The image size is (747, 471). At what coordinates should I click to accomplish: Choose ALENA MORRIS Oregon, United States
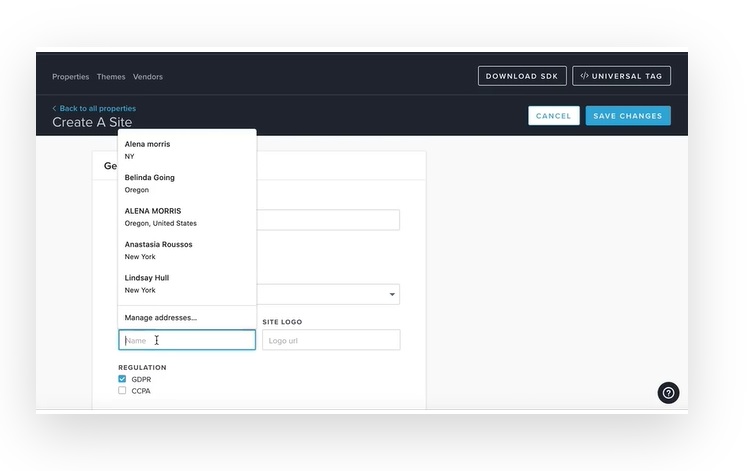187,217
